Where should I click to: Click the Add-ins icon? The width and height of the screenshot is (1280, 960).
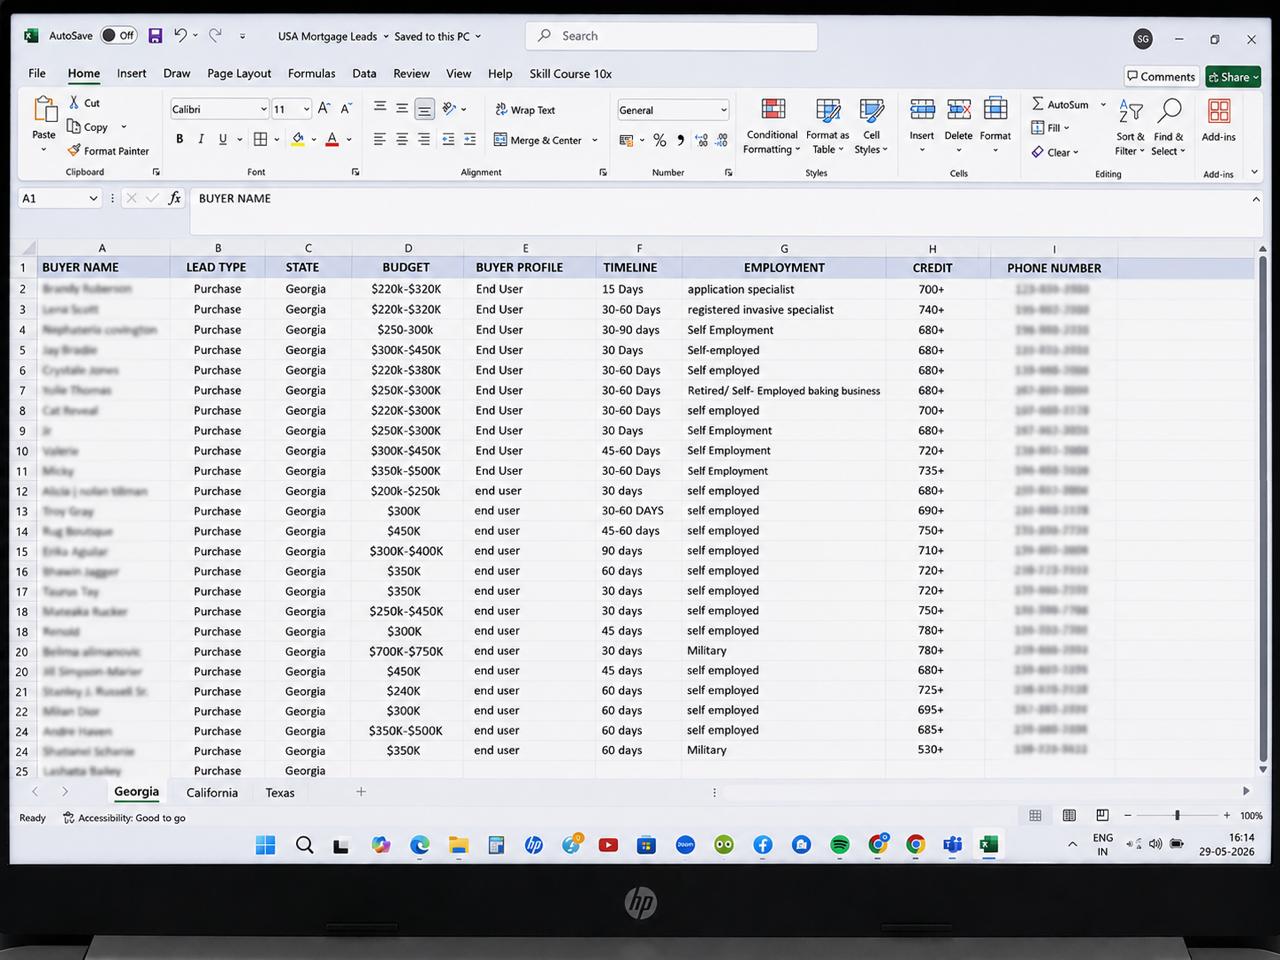pyautogui.click(x=1219, y=110)
